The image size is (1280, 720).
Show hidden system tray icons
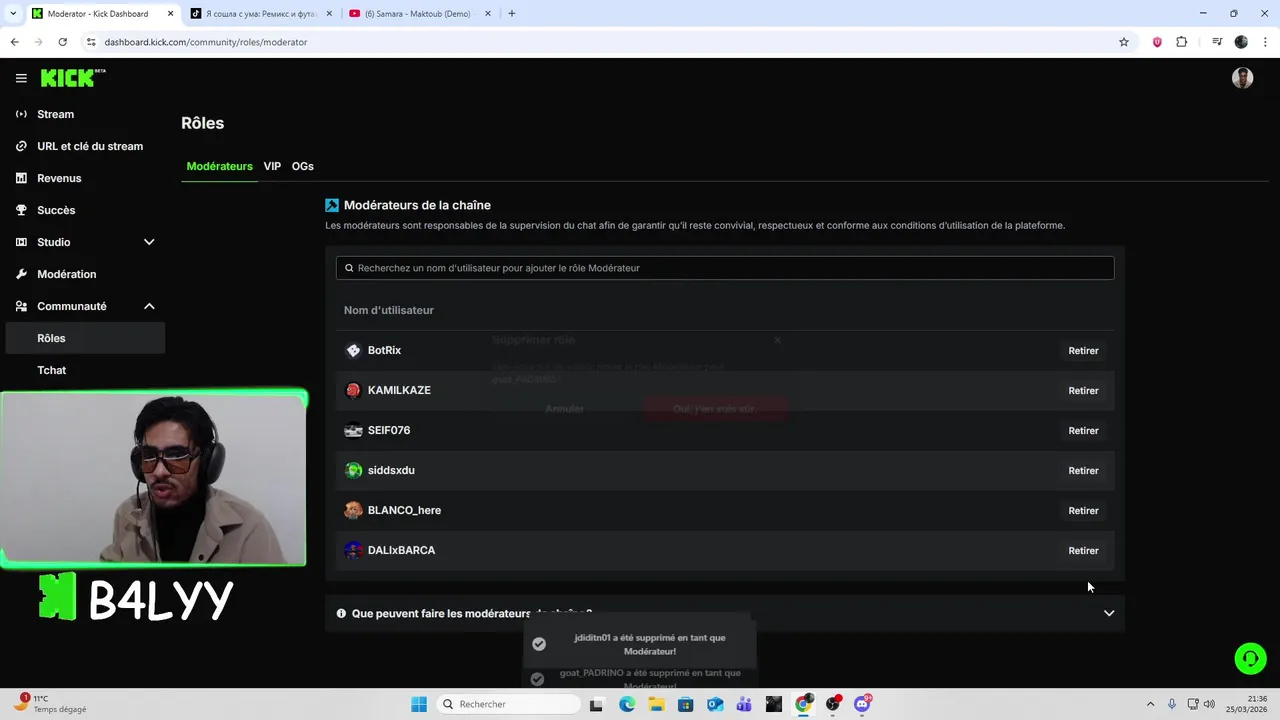1150,704
